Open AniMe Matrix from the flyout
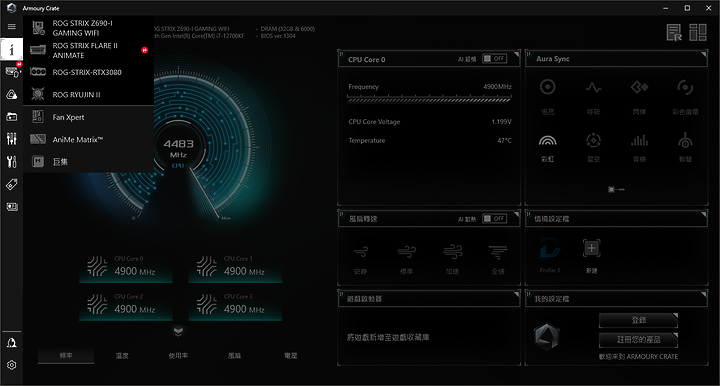 pos(88,140)
